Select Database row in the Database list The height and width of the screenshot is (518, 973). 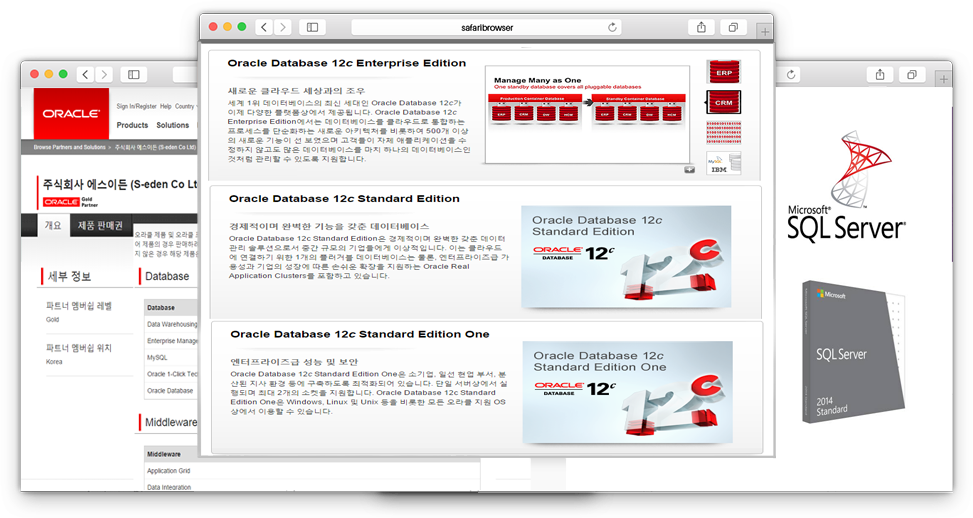171,307
